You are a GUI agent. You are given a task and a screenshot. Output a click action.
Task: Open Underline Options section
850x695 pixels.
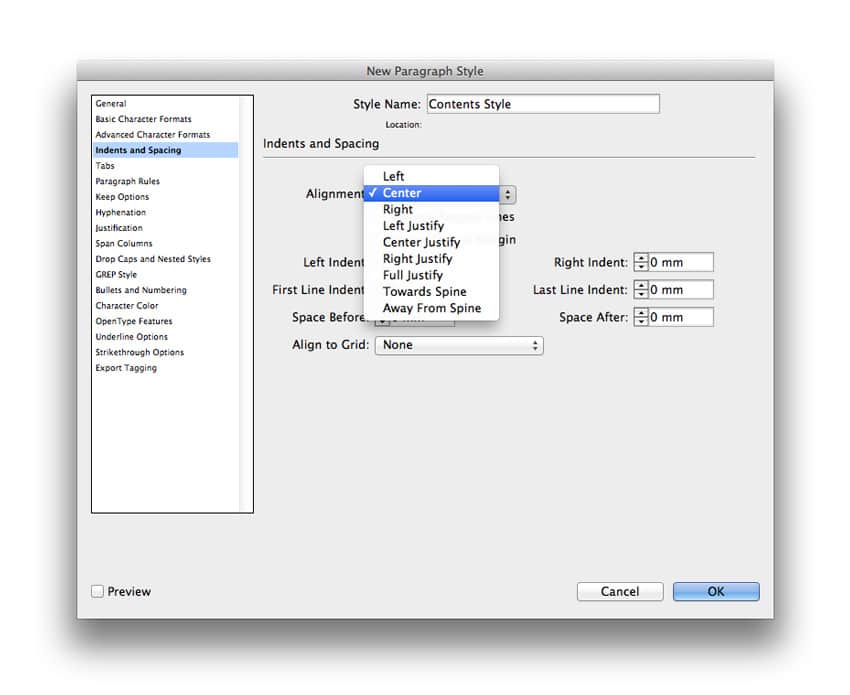click(x=131, y=337)
